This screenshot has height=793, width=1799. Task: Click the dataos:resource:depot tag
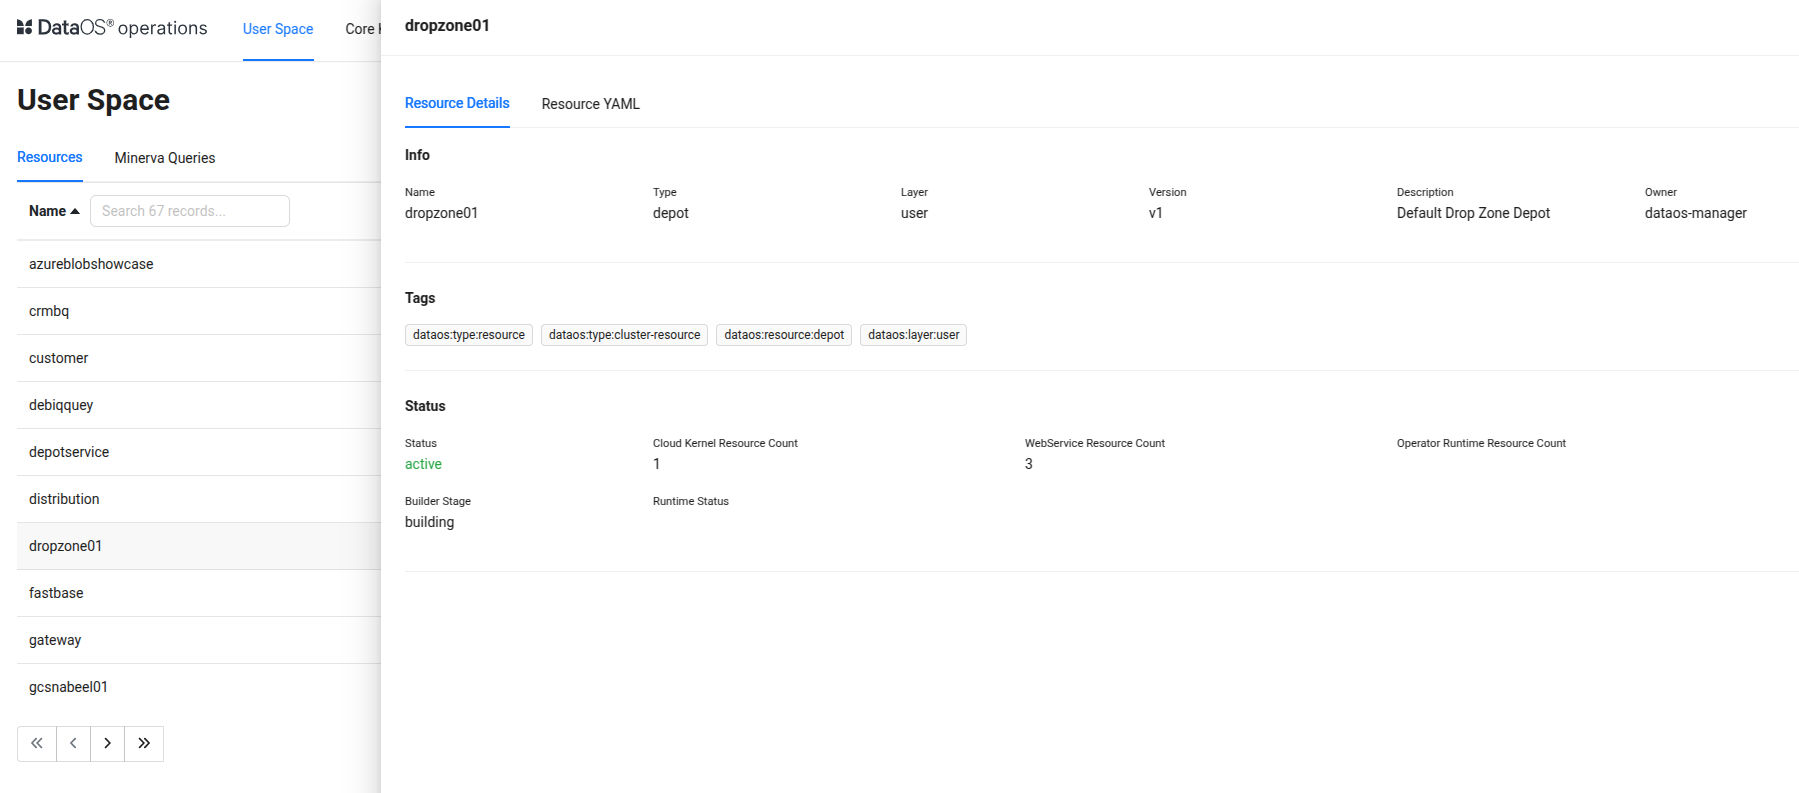point(784,335)
